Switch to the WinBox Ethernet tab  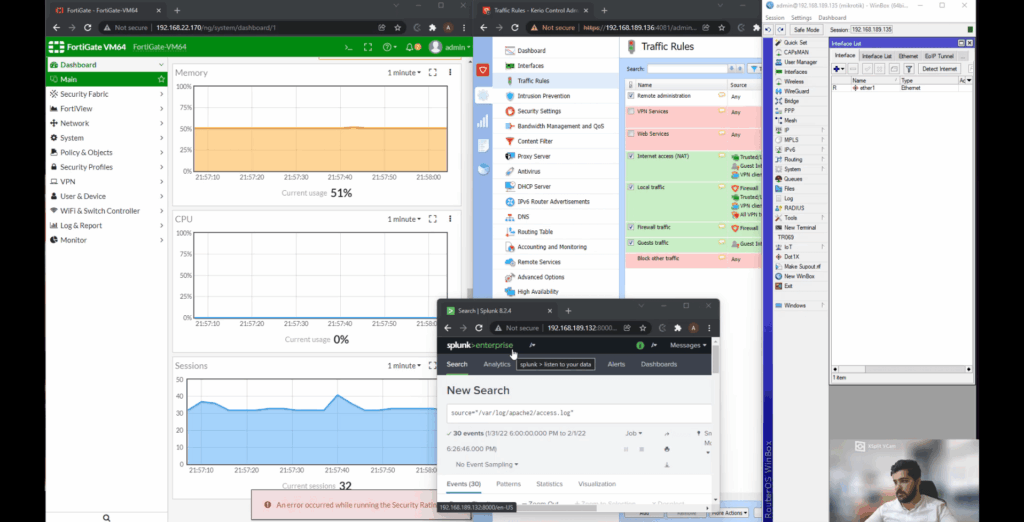click(908, 56)
